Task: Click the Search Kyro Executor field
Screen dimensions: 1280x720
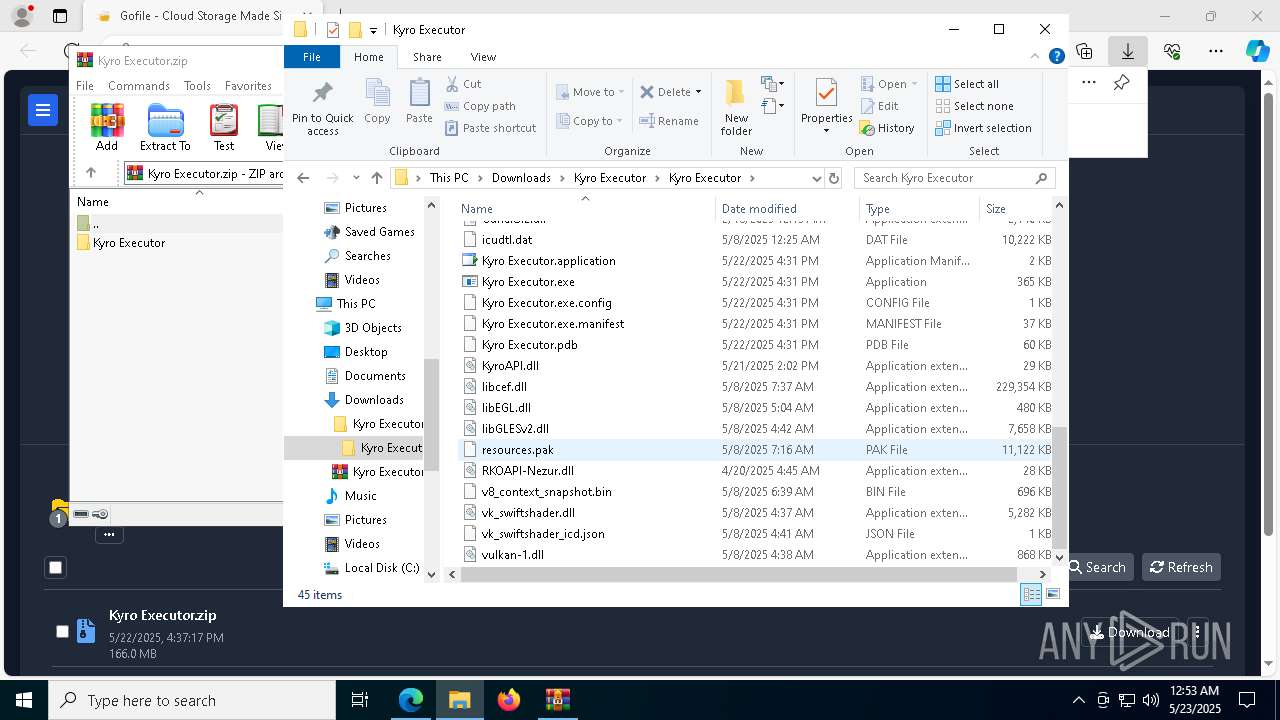Action: (955, 178)
